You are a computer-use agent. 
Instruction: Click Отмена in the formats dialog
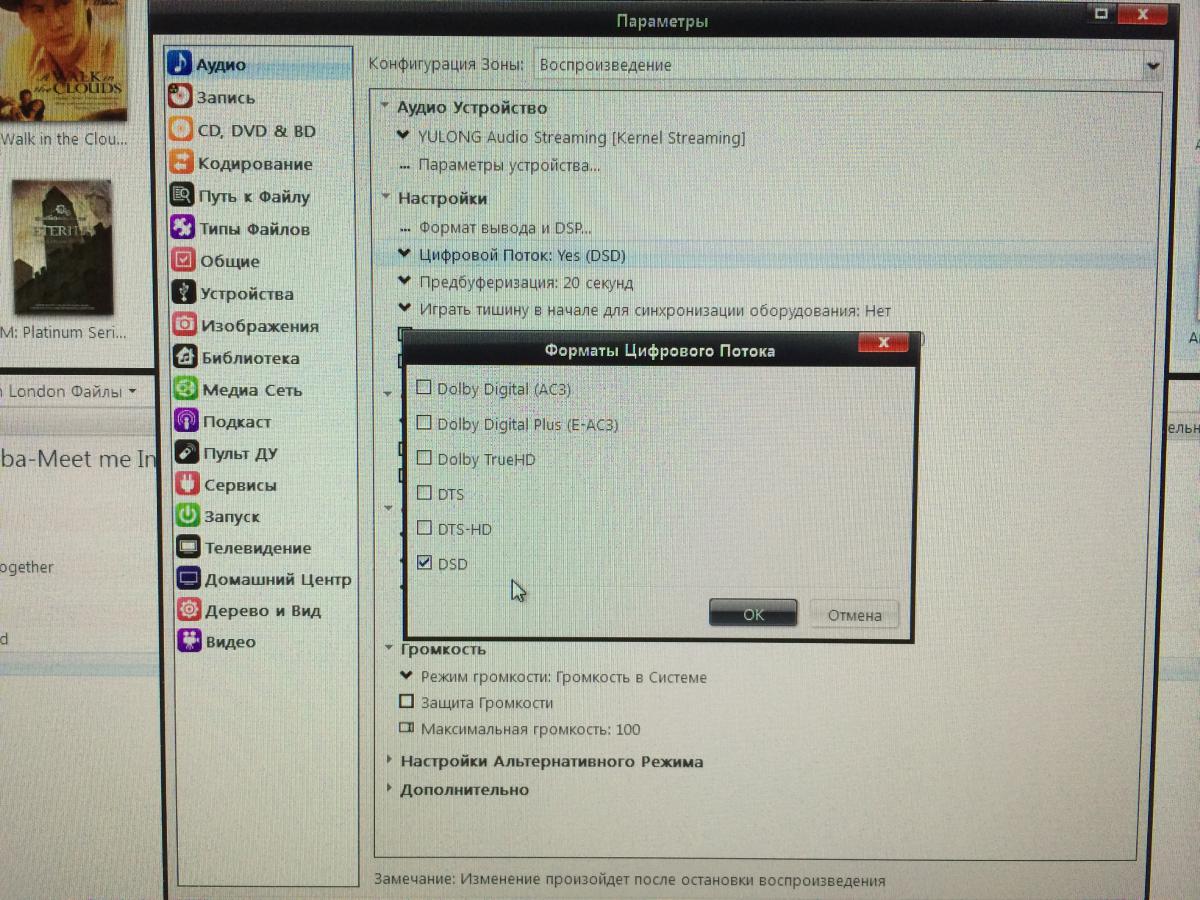coord(855,615)
